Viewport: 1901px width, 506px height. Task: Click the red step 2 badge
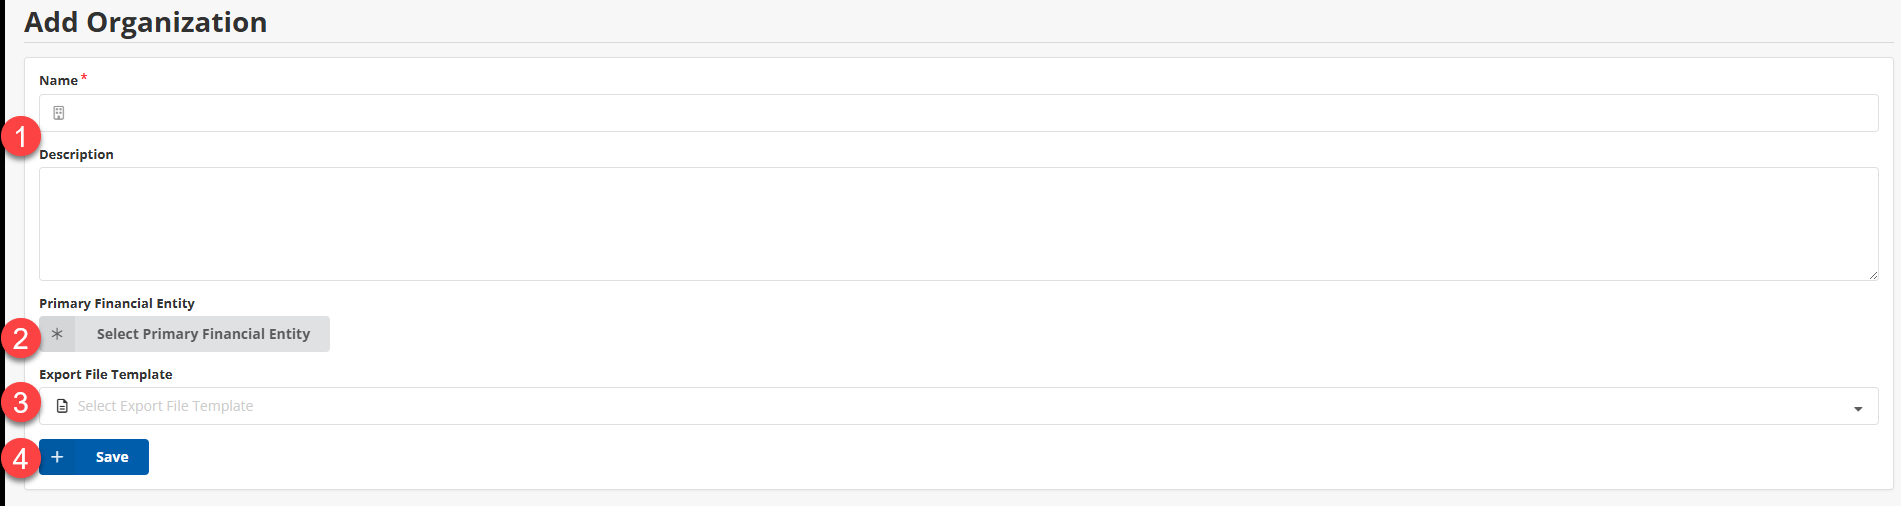(21, 338)
